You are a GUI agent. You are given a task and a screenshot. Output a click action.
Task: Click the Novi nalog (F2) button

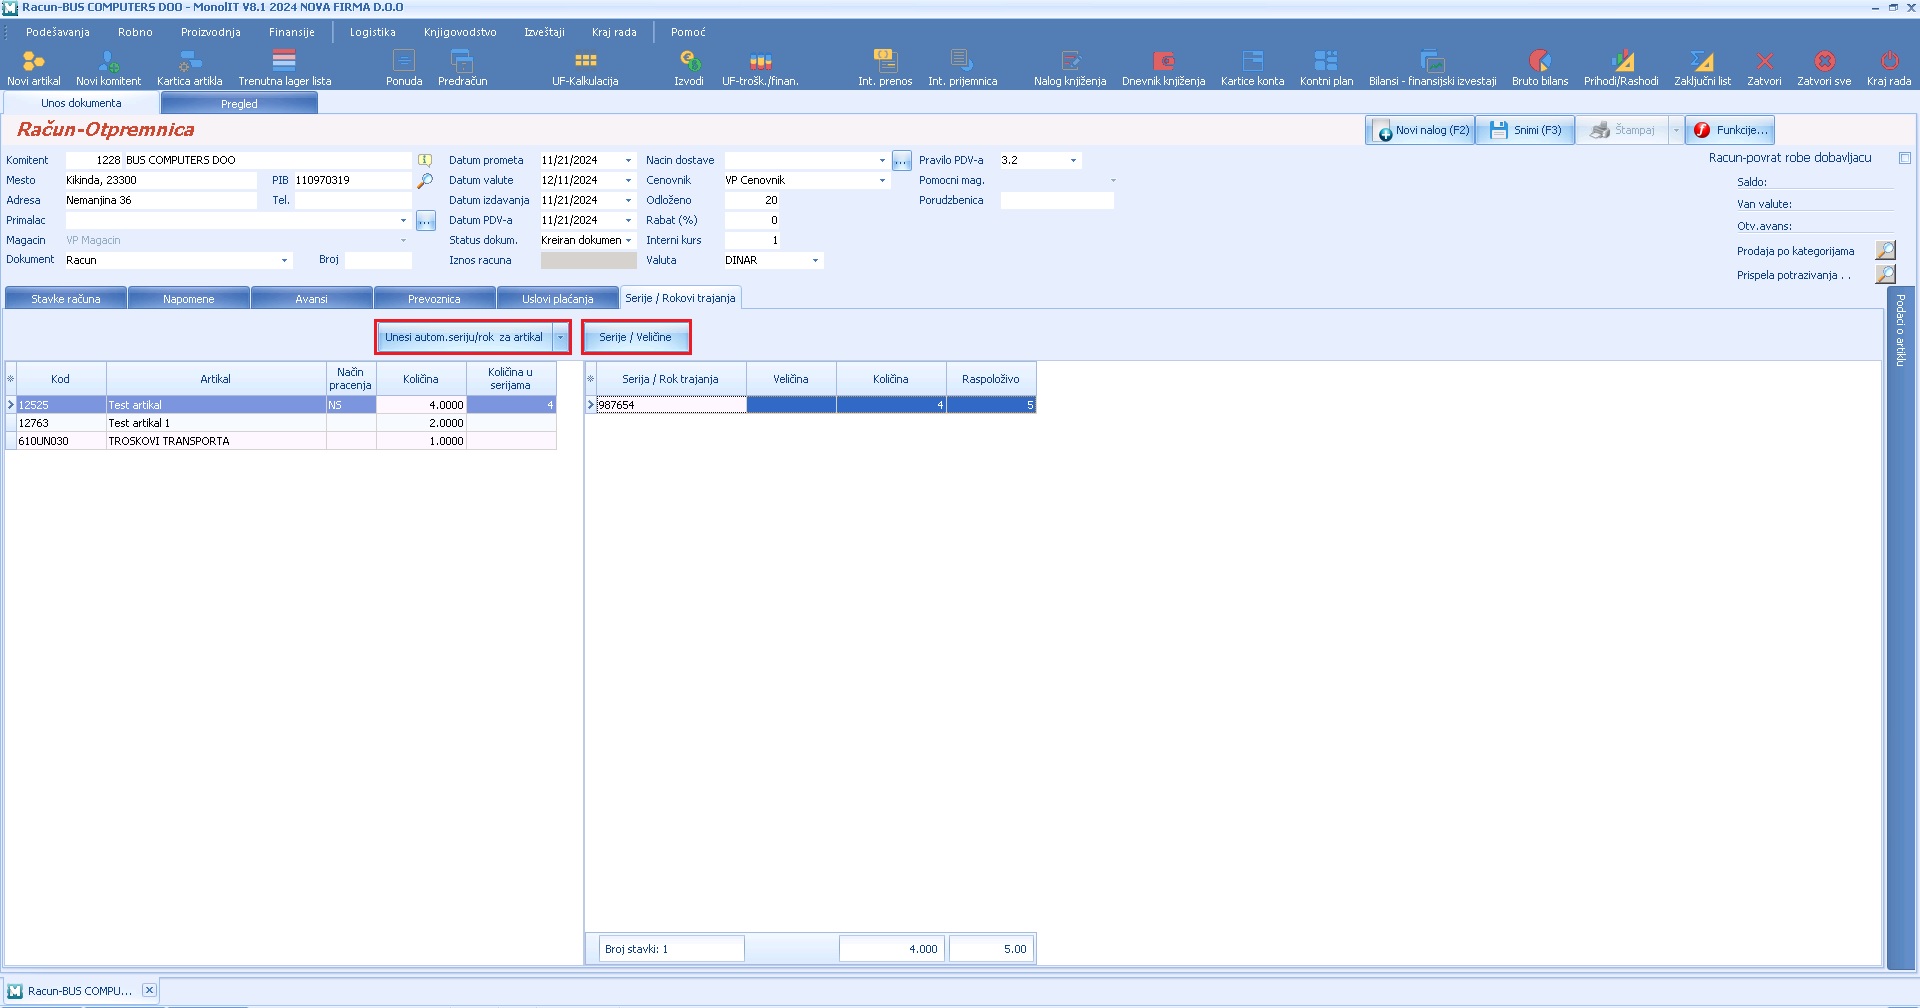pyautogui.click(x=1421, y=130)
